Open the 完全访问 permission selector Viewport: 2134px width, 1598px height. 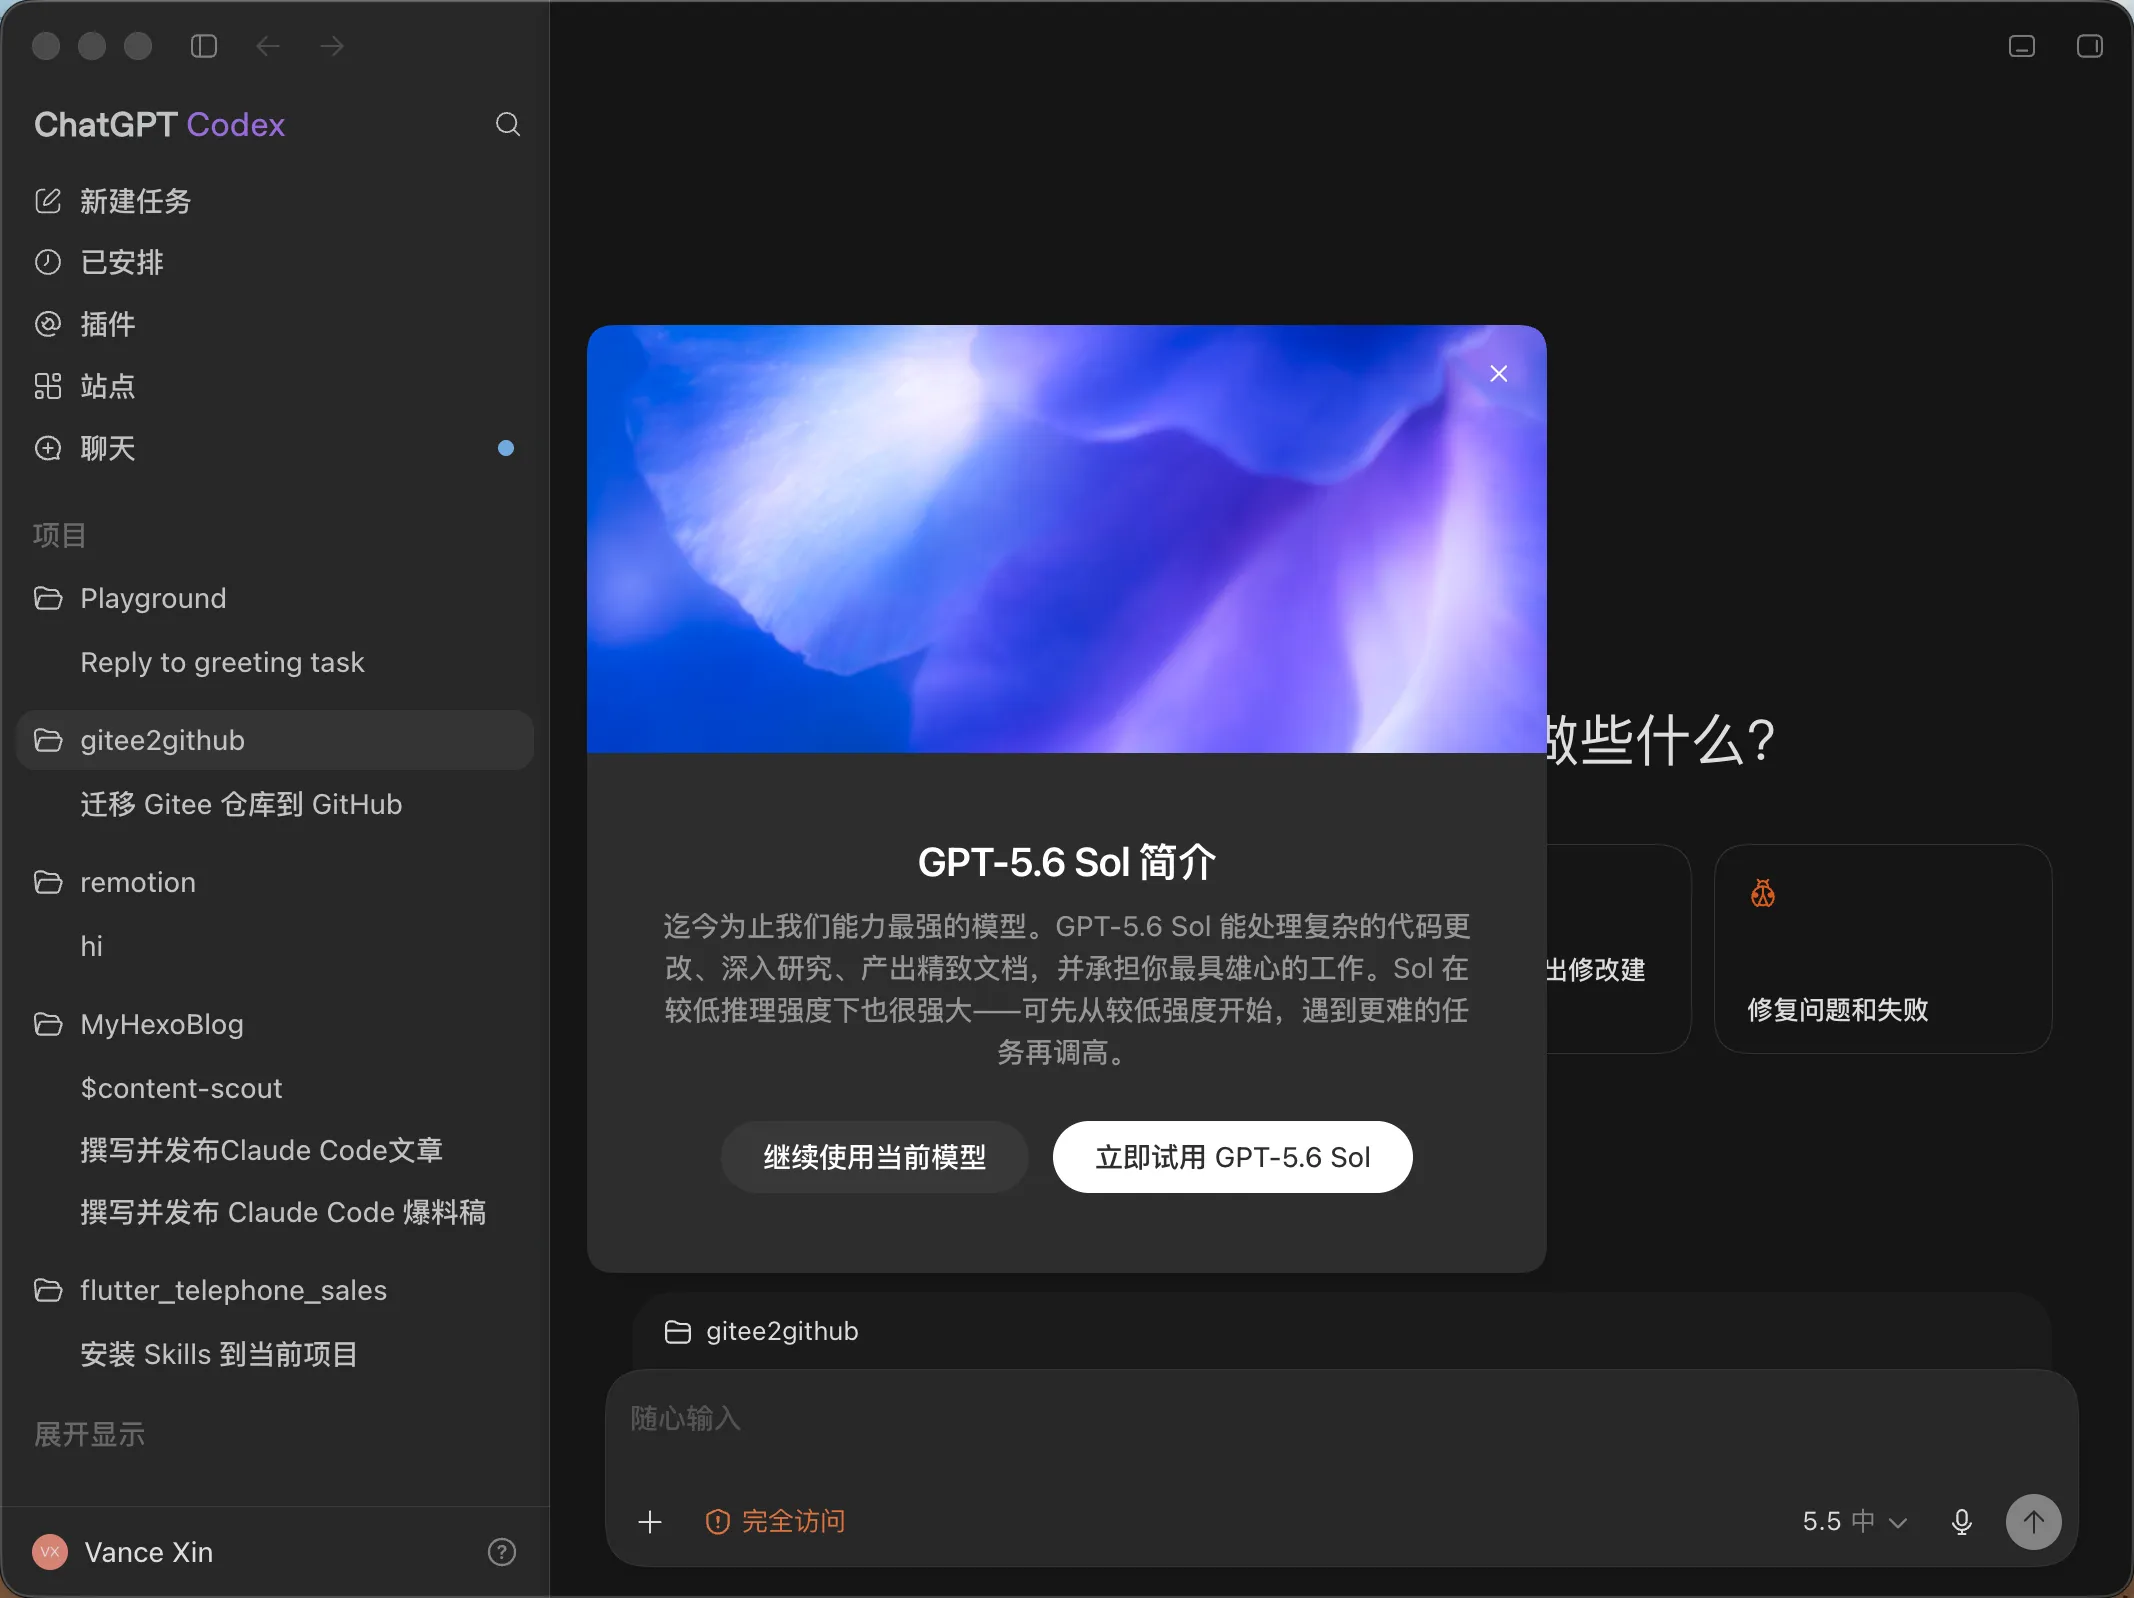776,1522
